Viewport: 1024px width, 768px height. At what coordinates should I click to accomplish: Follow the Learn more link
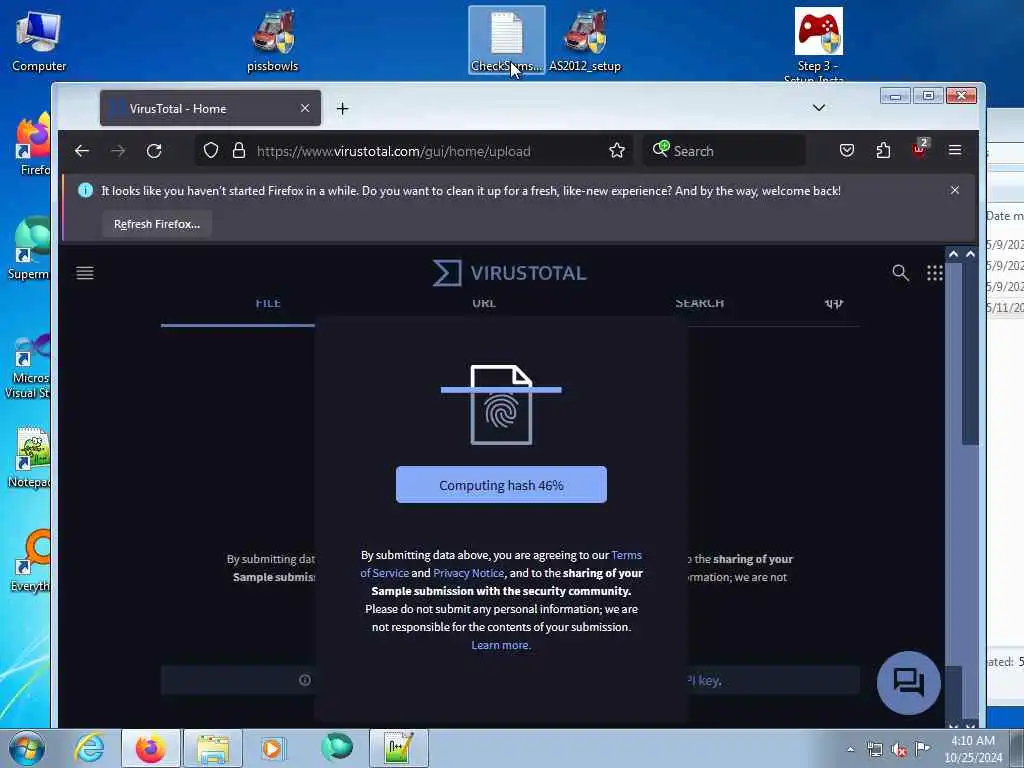[501, 645]
